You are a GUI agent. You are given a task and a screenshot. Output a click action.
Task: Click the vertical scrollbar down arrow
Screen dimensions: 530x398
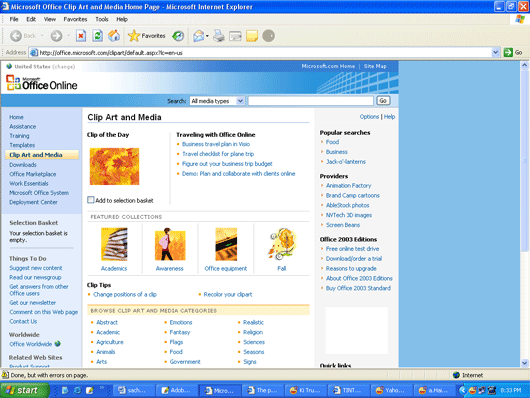525,363
